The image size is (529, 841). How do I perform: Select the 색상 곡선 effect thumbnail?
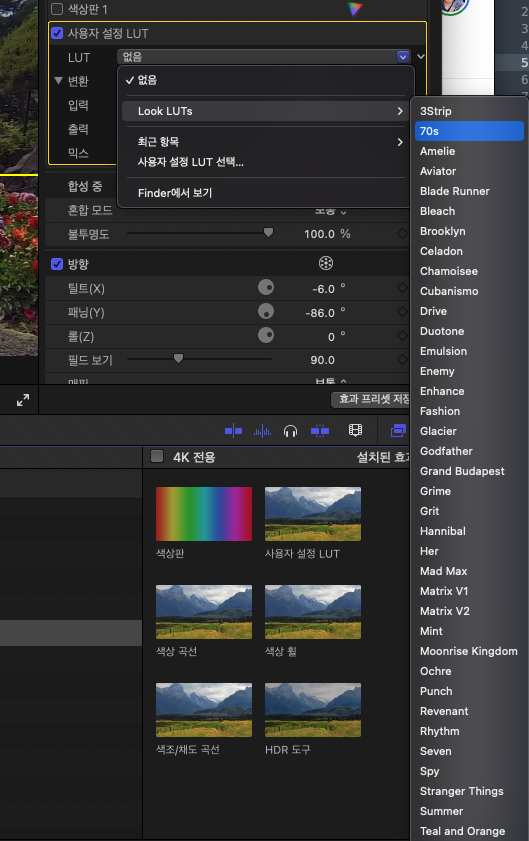point(204,612)
